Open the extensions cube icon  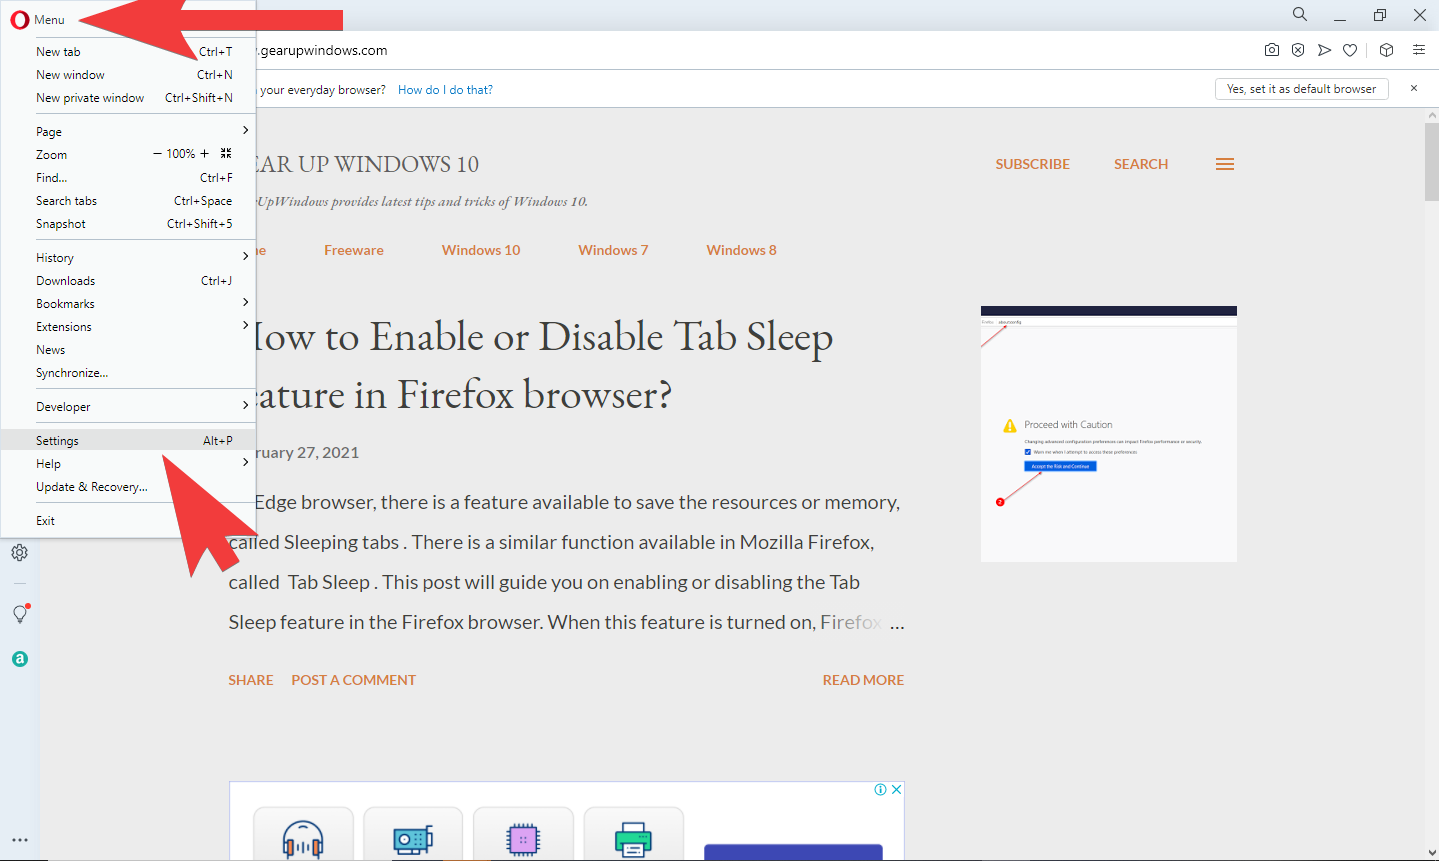click(1386, 50)
